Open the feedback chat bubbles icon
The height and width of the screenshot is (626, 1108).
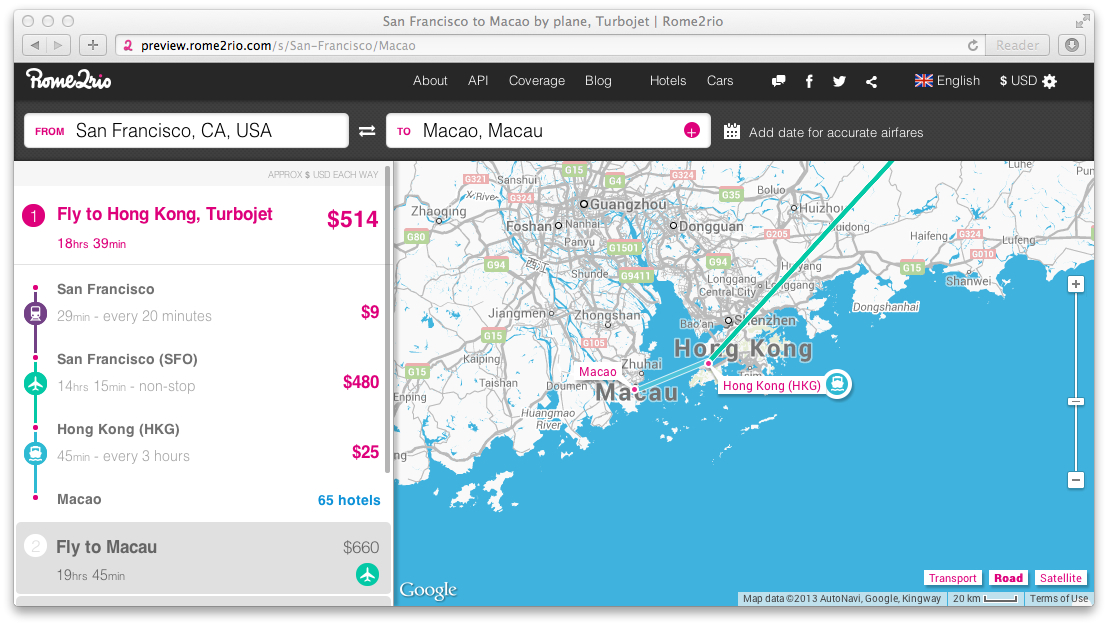(x=779, y=81)
